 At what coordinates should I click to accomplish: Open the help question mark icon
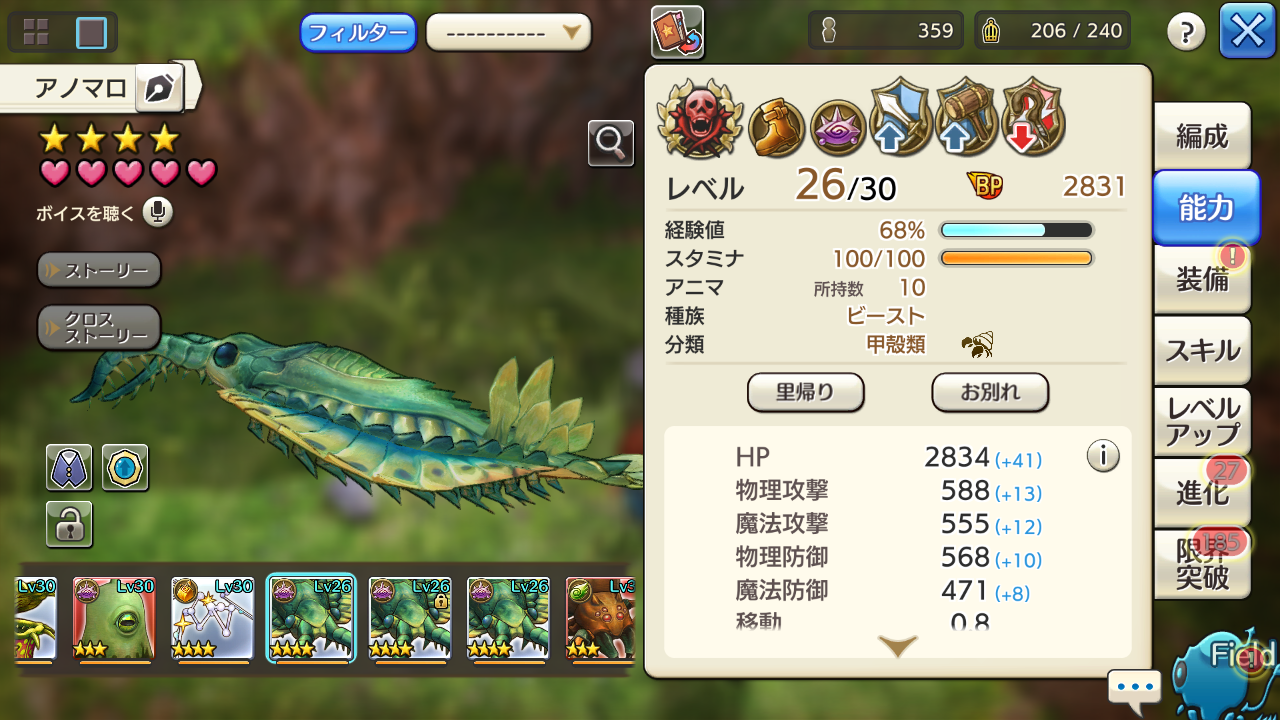1186,33
